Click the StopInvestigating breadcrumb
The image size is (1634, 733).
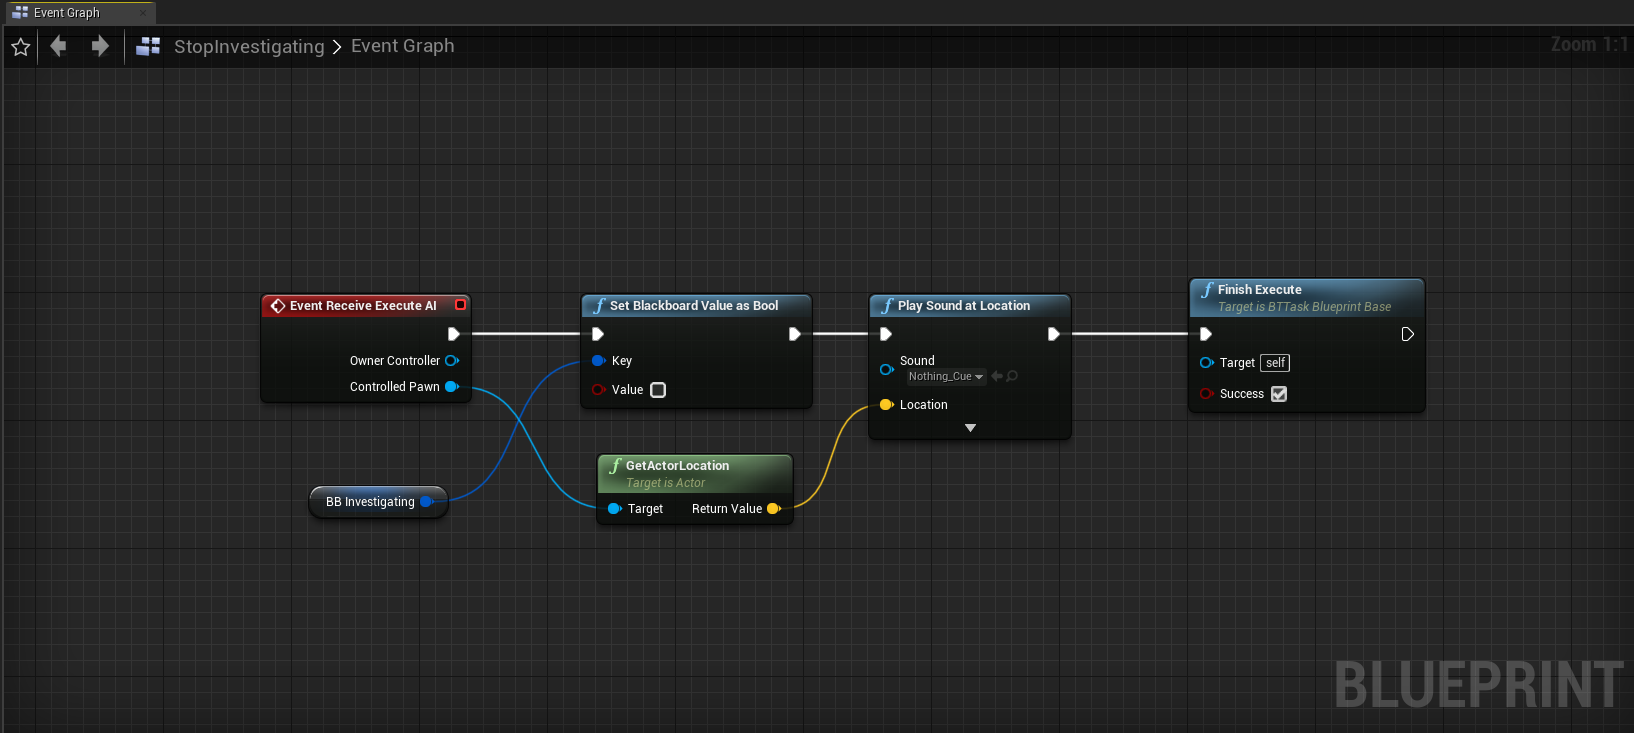click(x=249, y=47)
